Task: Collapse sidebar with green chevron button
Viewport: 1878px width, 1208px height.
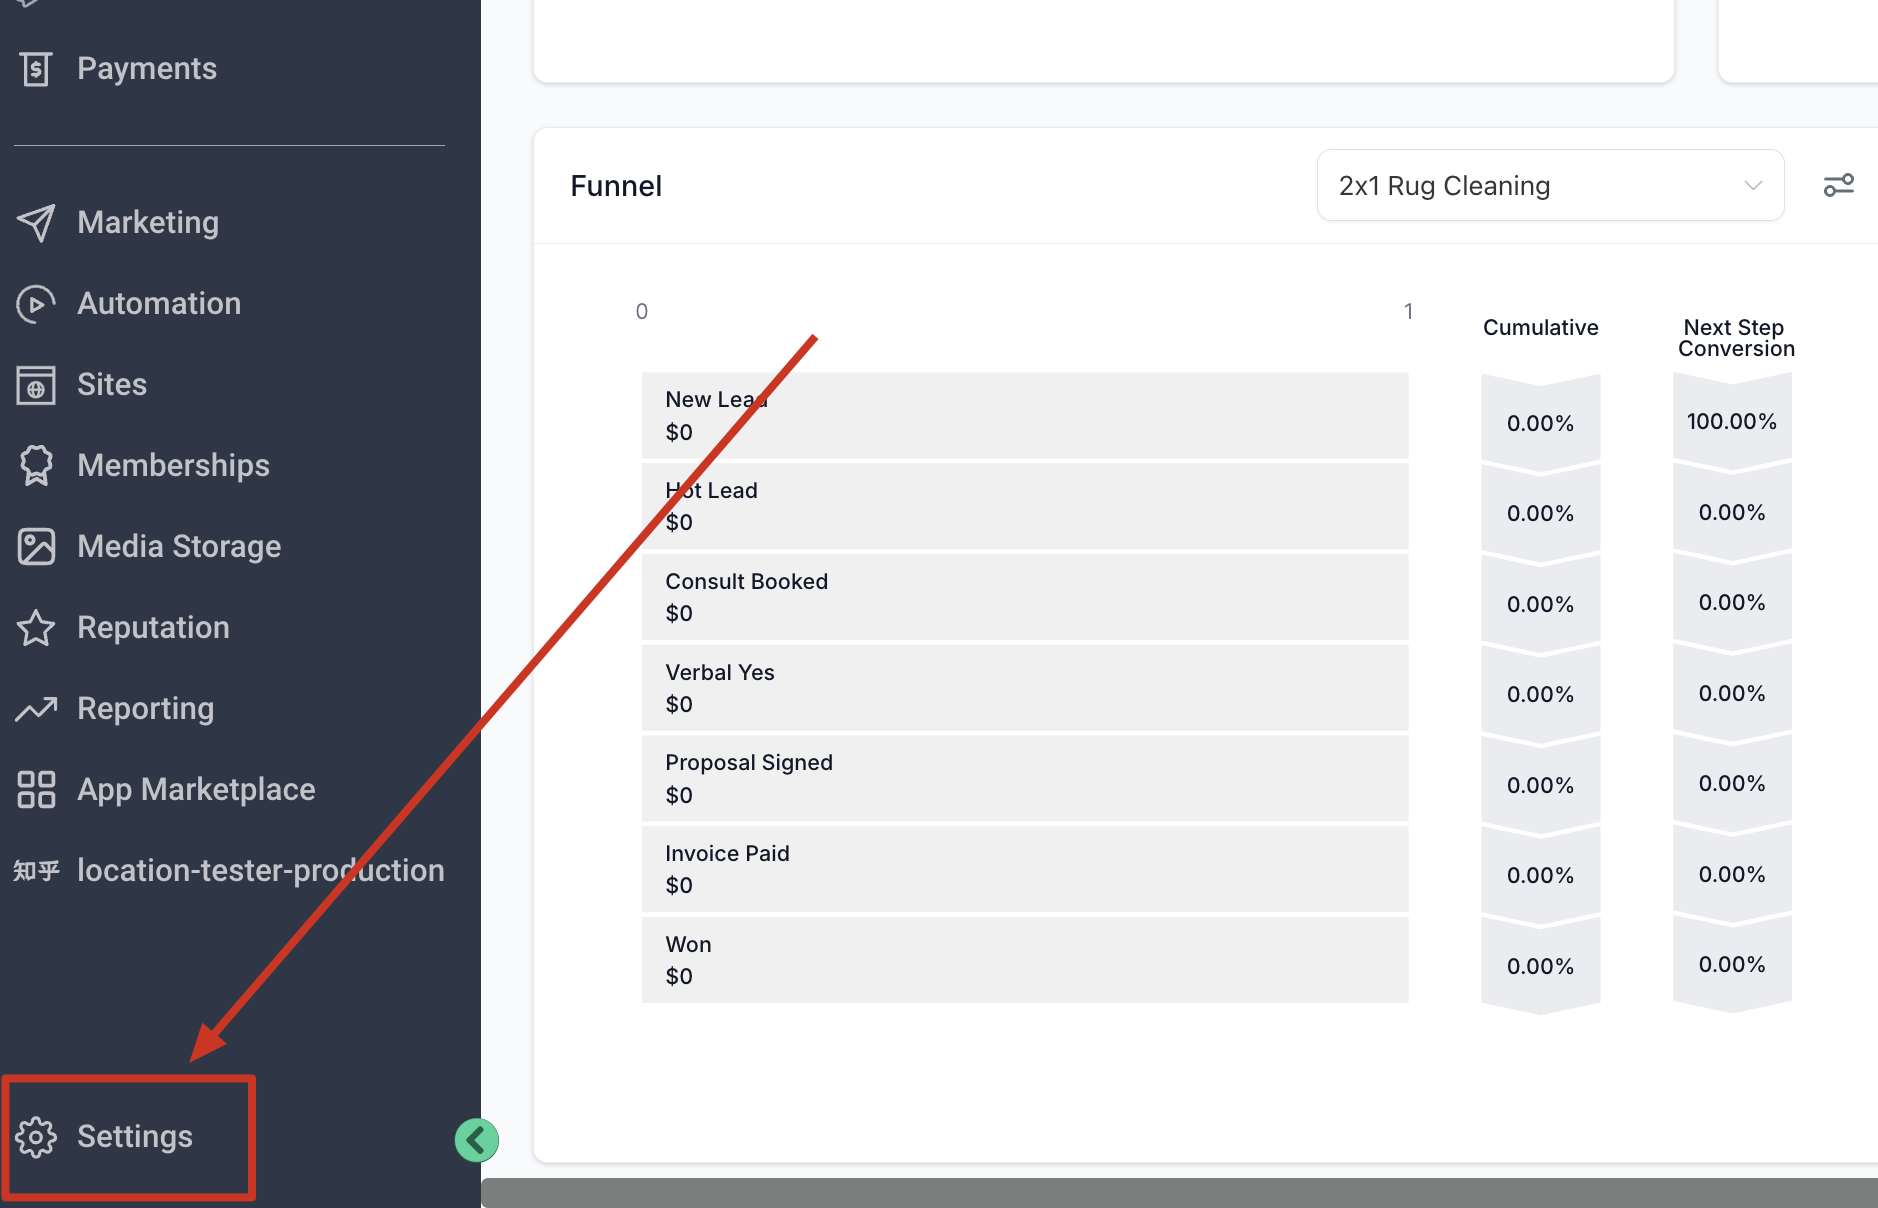Action: pos(476,1140)
